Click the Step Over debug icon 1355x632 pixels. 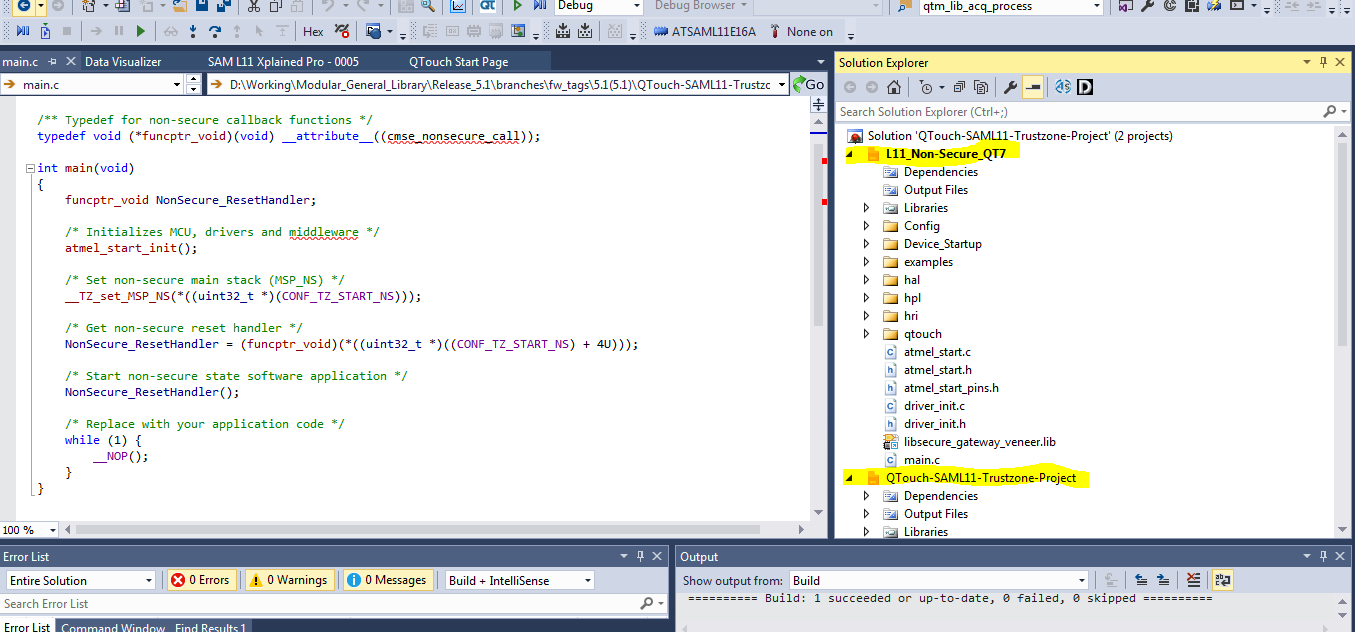(214, 32)
